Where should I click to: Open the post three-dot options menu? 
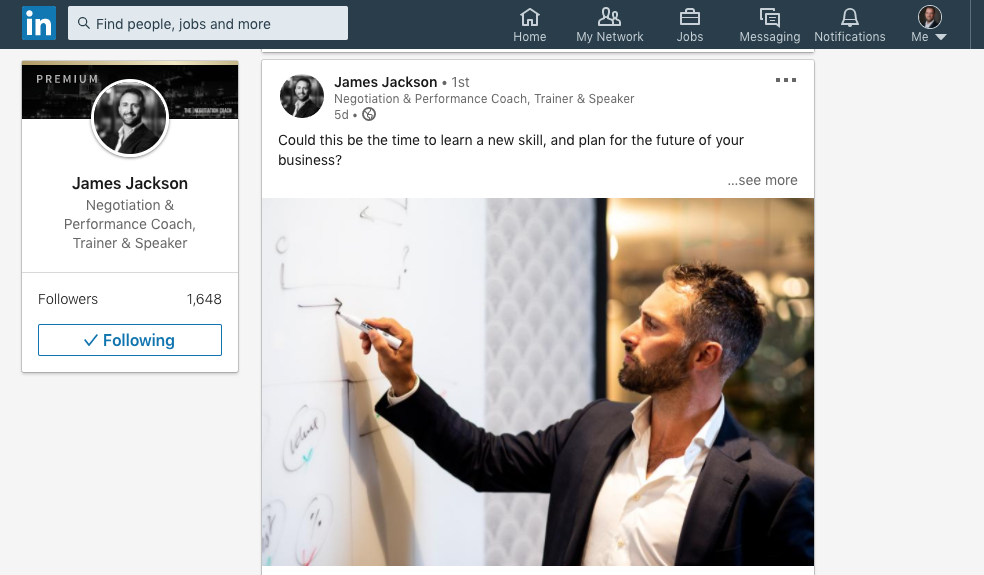[x=786, y=80]
